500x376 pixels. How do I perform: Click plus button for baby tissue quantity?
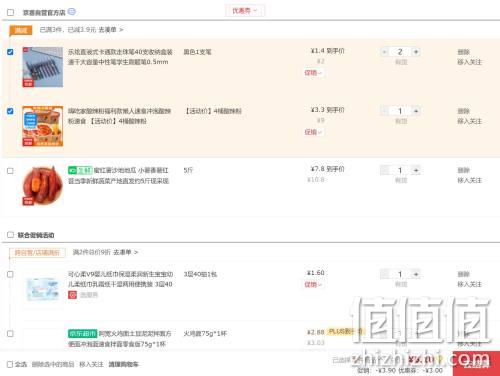pos(416,274)
